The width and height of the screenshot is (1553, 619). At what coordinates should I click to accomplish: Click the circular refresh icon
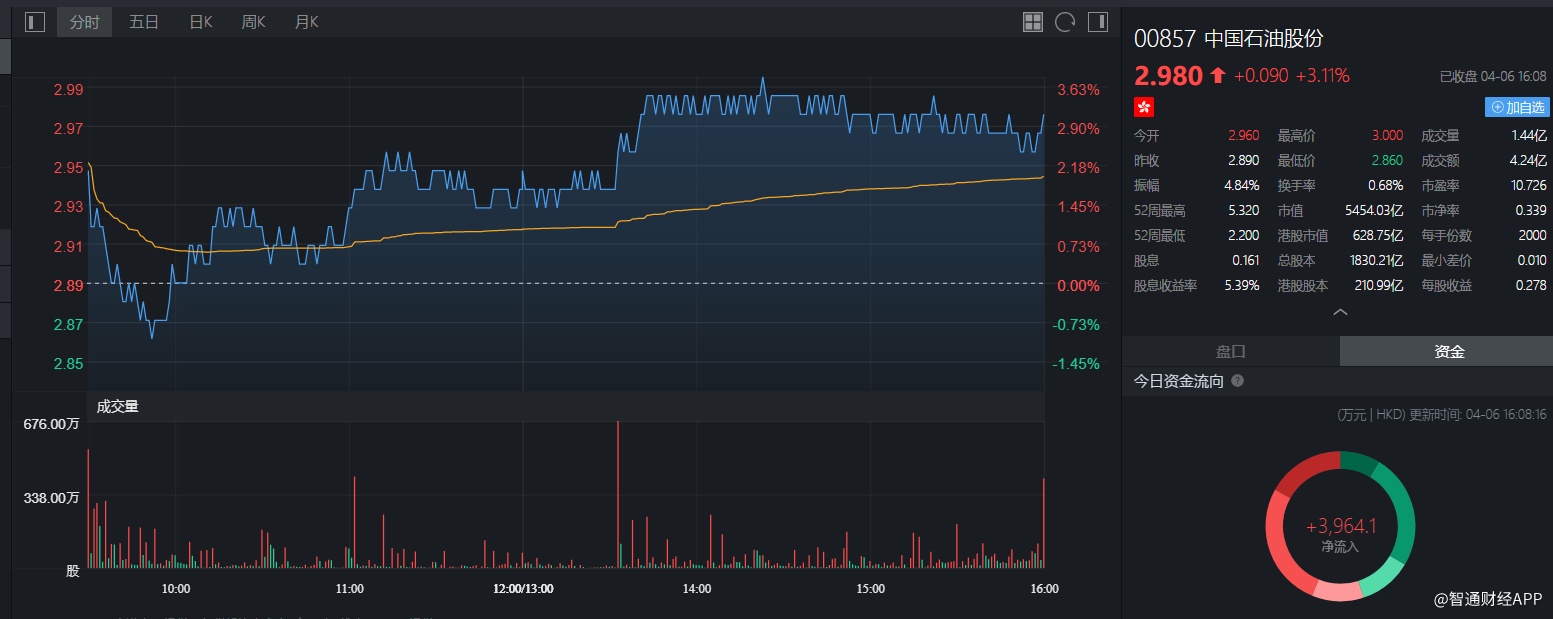tap(1065, 22)
